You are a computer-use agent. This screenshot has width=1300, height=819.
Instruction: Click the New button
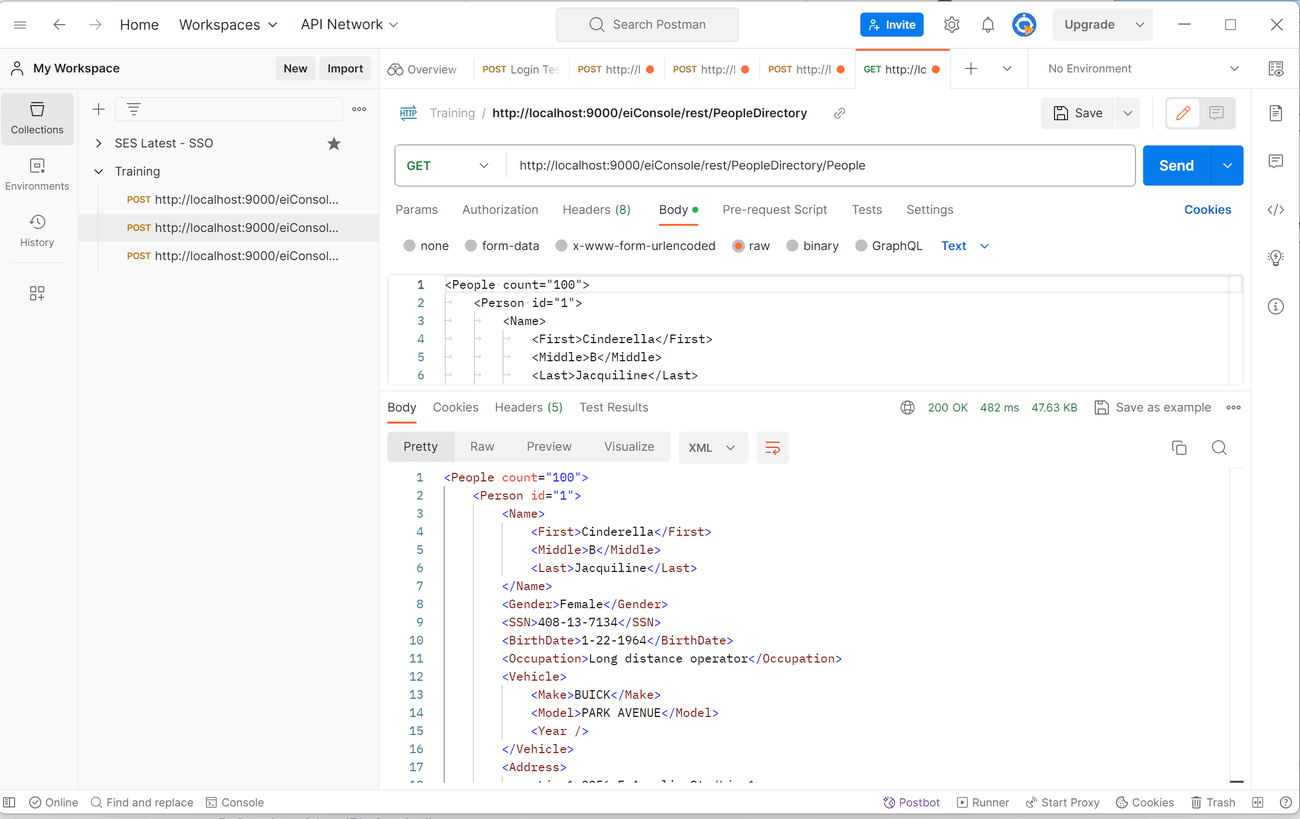point(295,68)
